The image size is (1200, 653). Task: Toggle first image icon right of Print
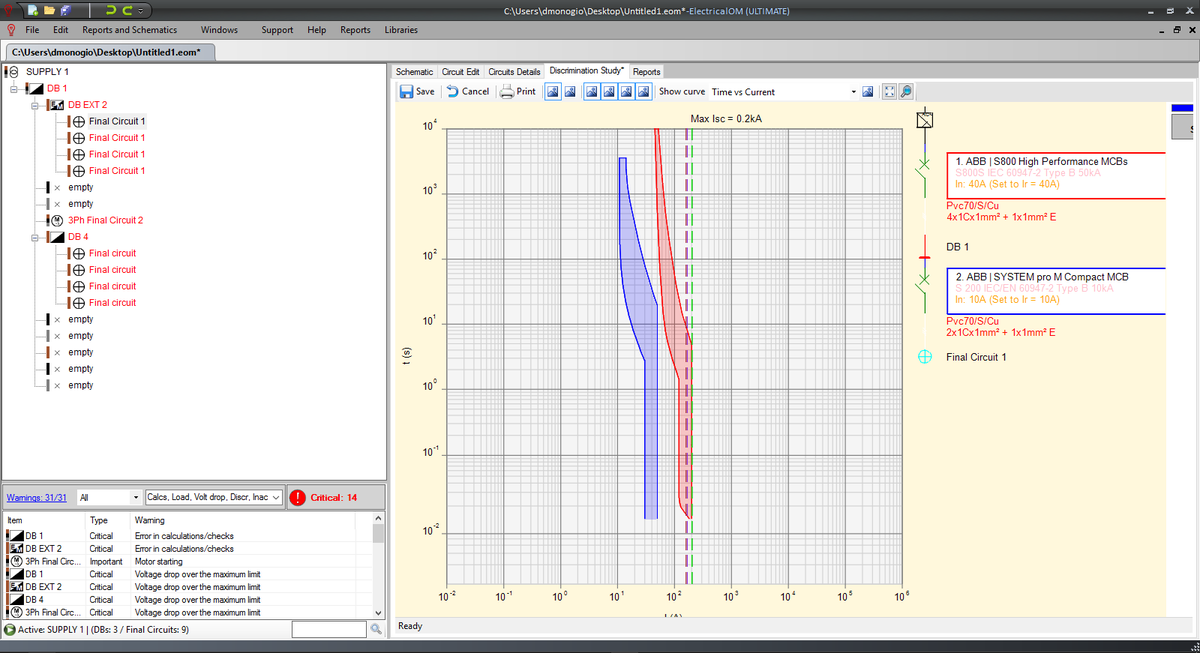pos(552,91)
